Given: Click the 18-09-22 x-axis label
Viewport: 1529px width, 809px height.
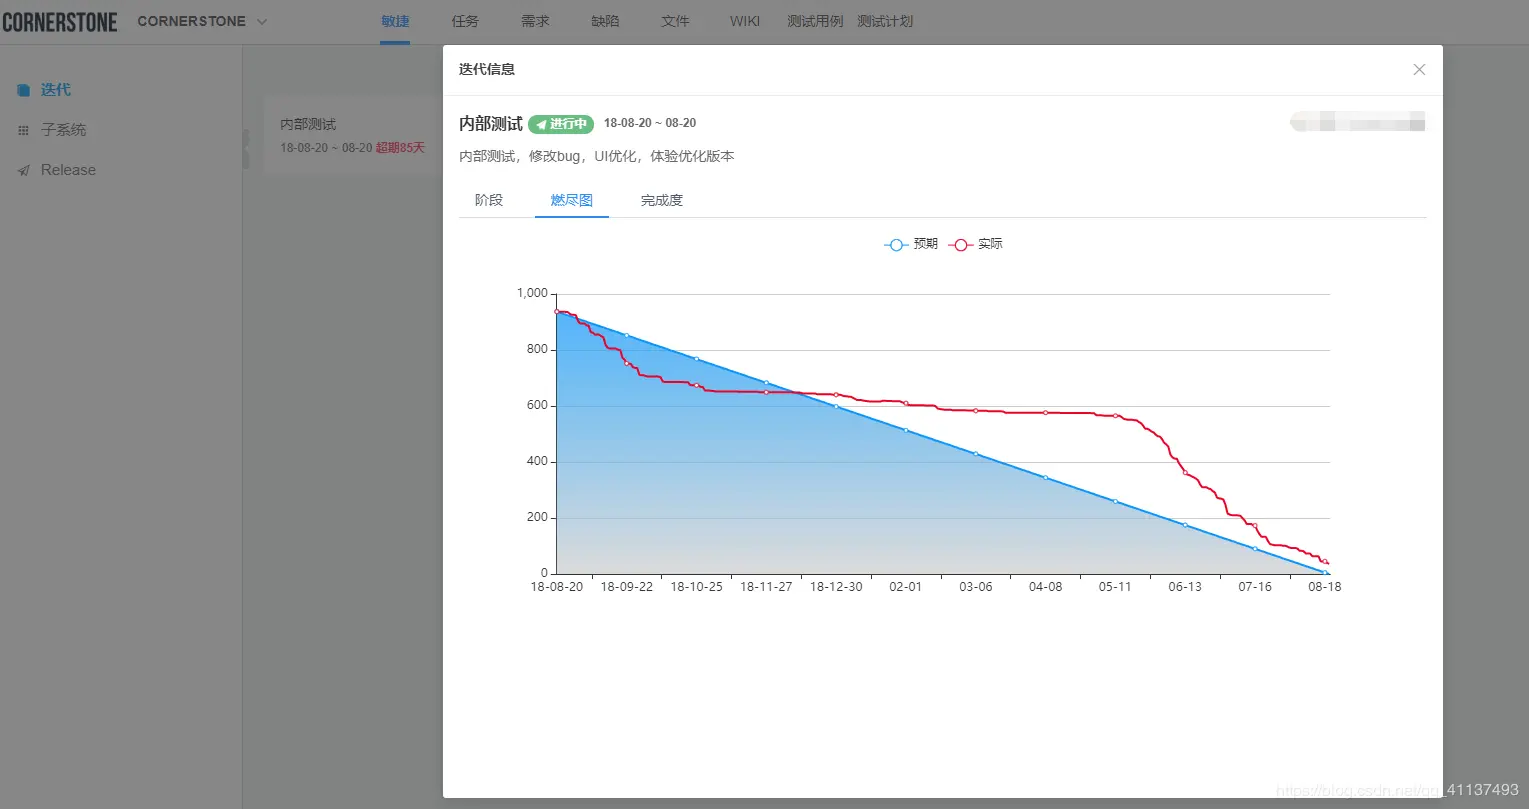Looking at the screenshot, I should pos(627,587).
